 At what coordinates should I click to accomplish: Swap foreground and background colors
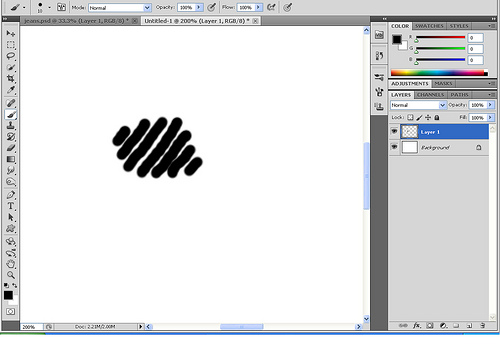[x=15, y=285]
